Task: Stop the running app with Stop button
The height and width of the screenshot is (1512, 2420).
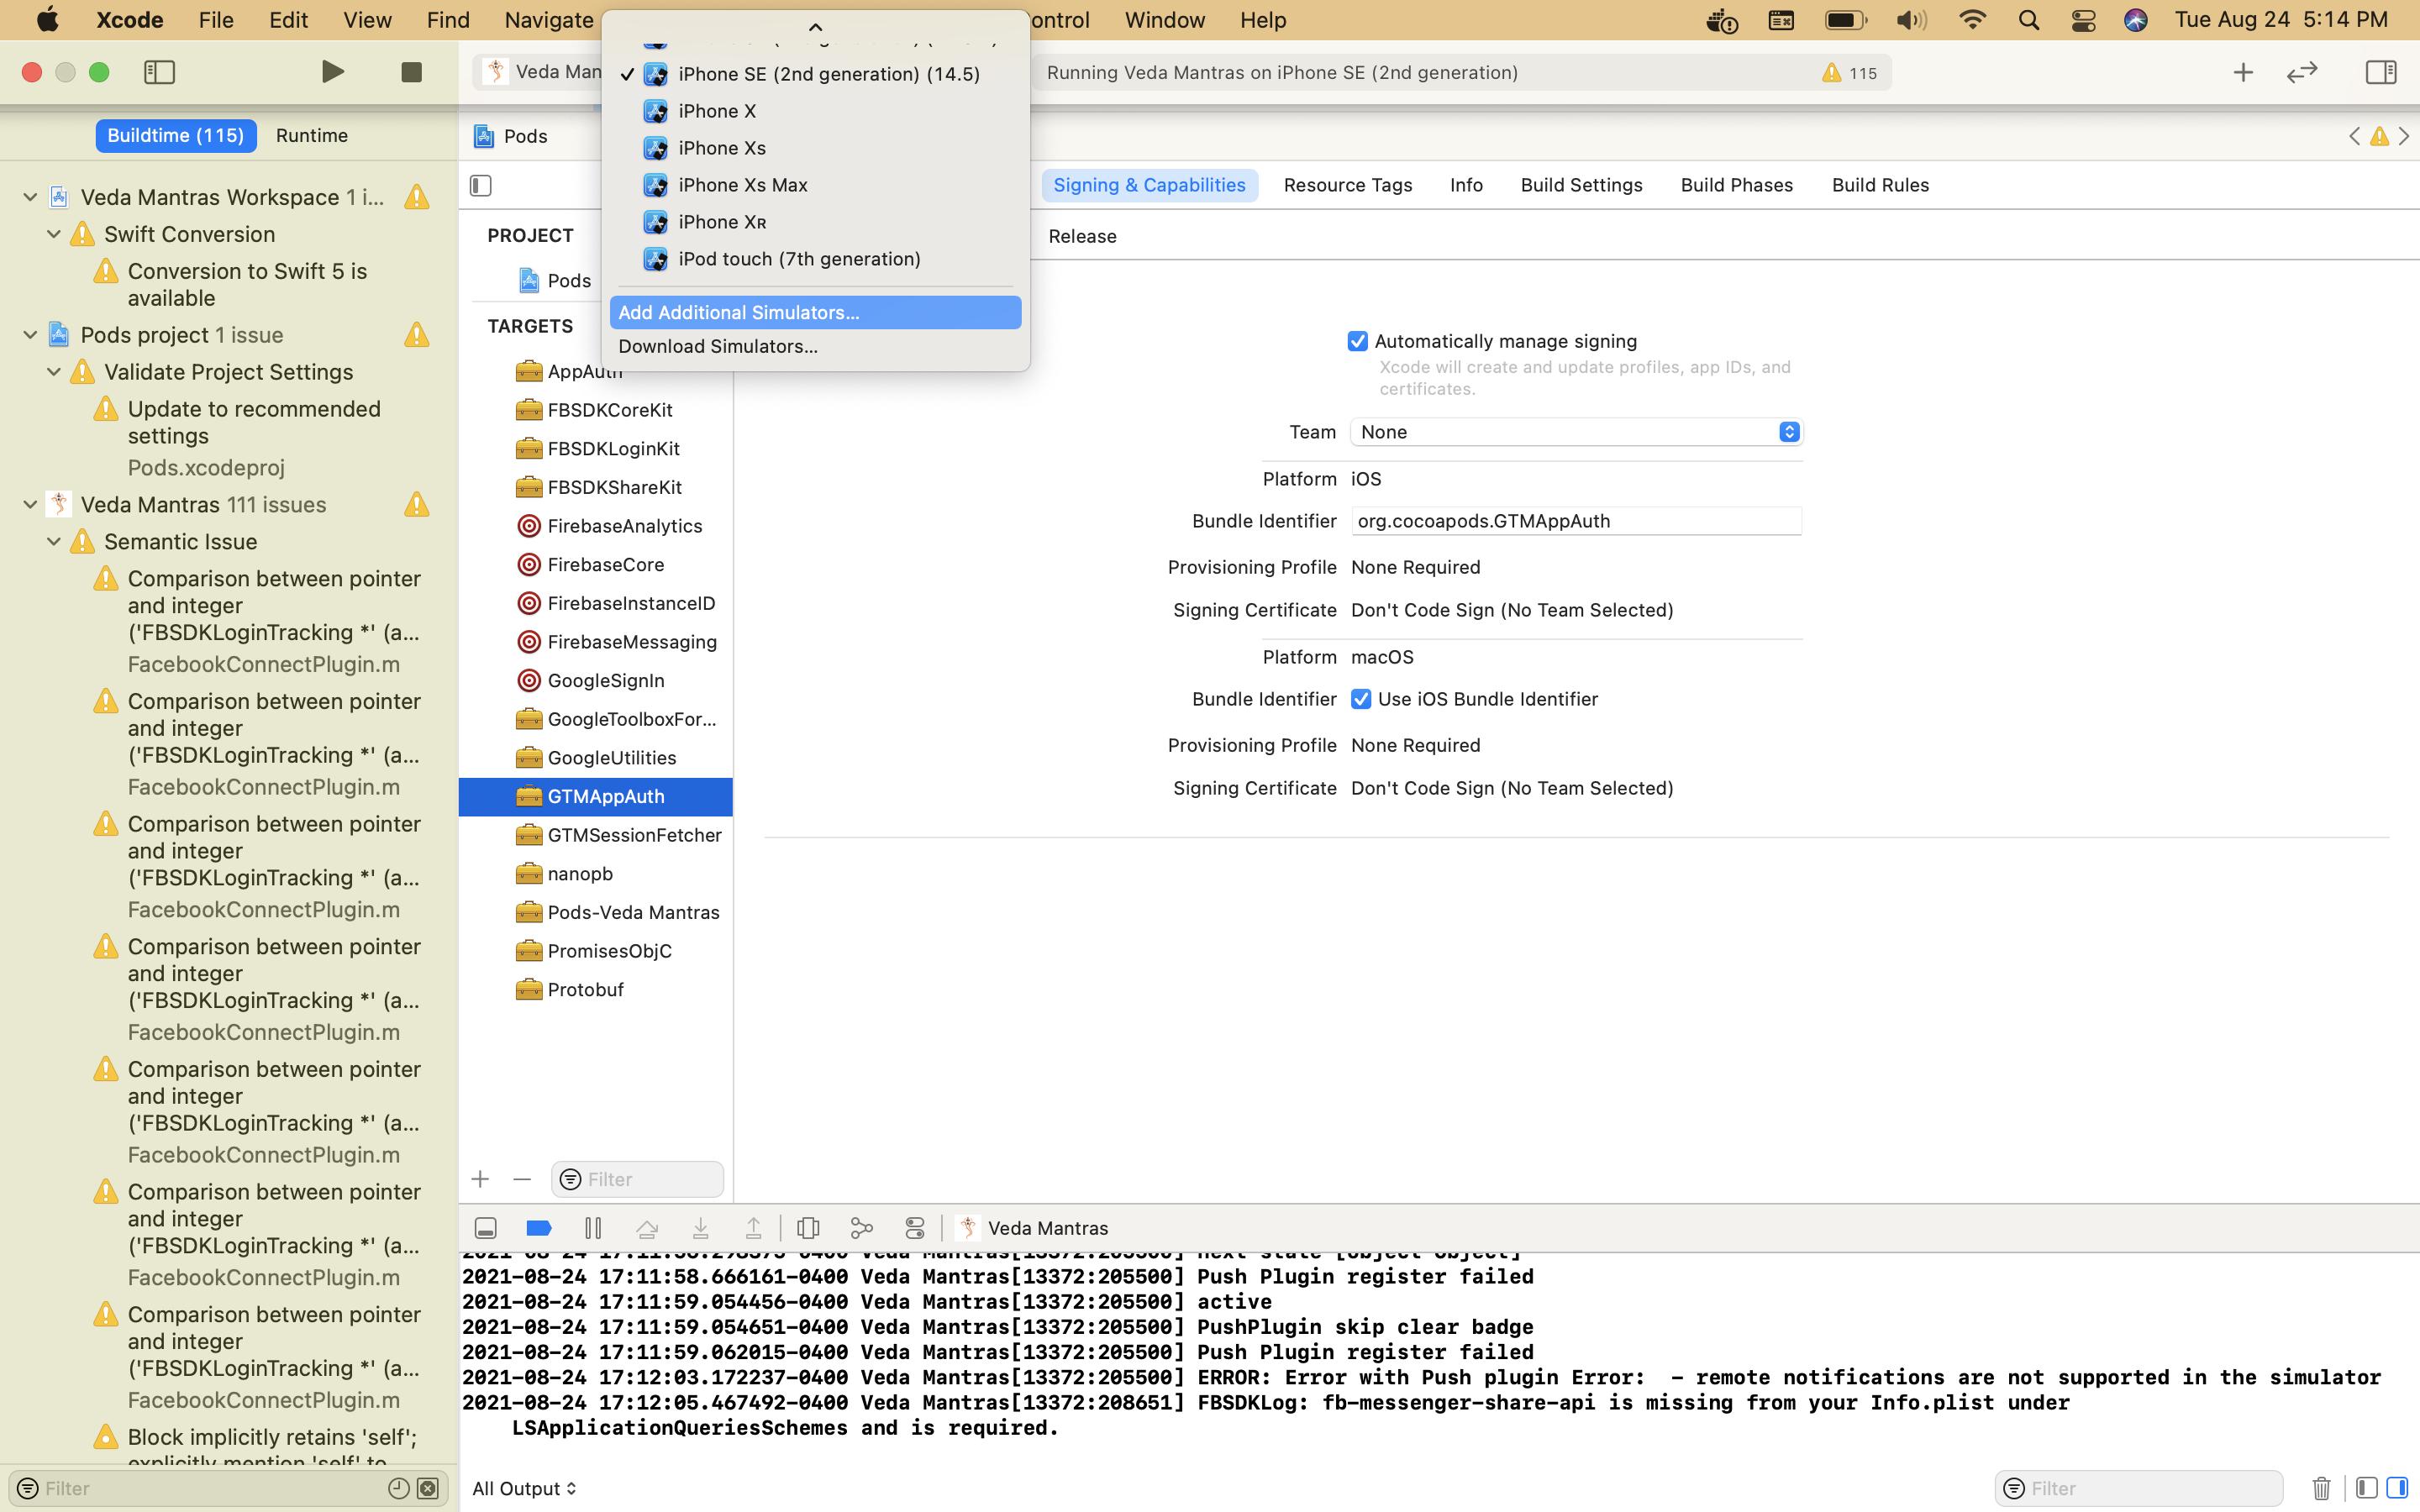Action: (x=411, y=72)
